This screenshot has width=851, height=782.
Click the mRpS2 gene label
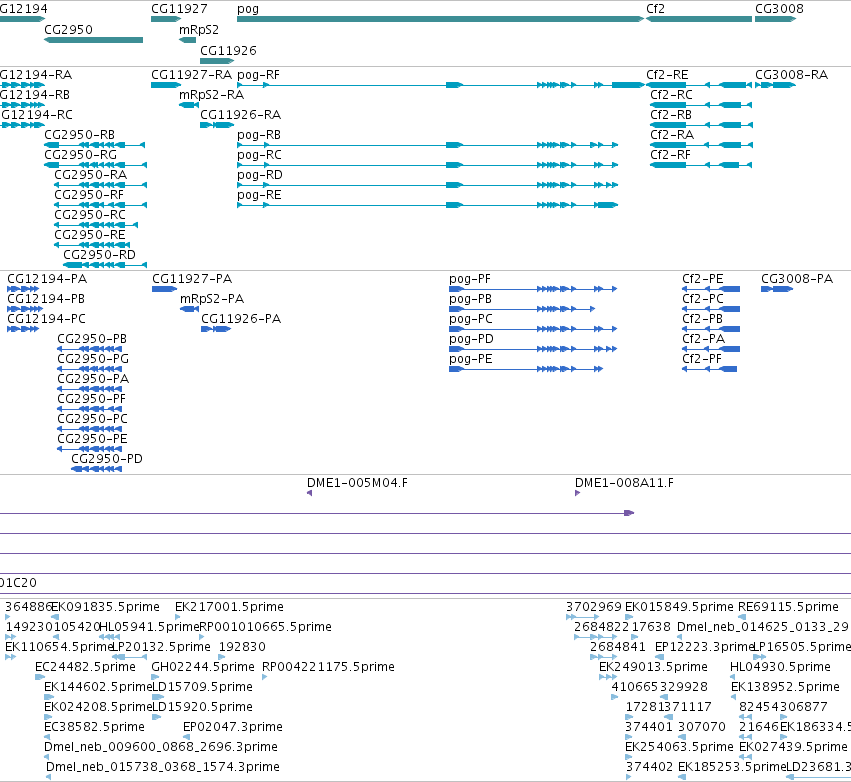[199, 30]
